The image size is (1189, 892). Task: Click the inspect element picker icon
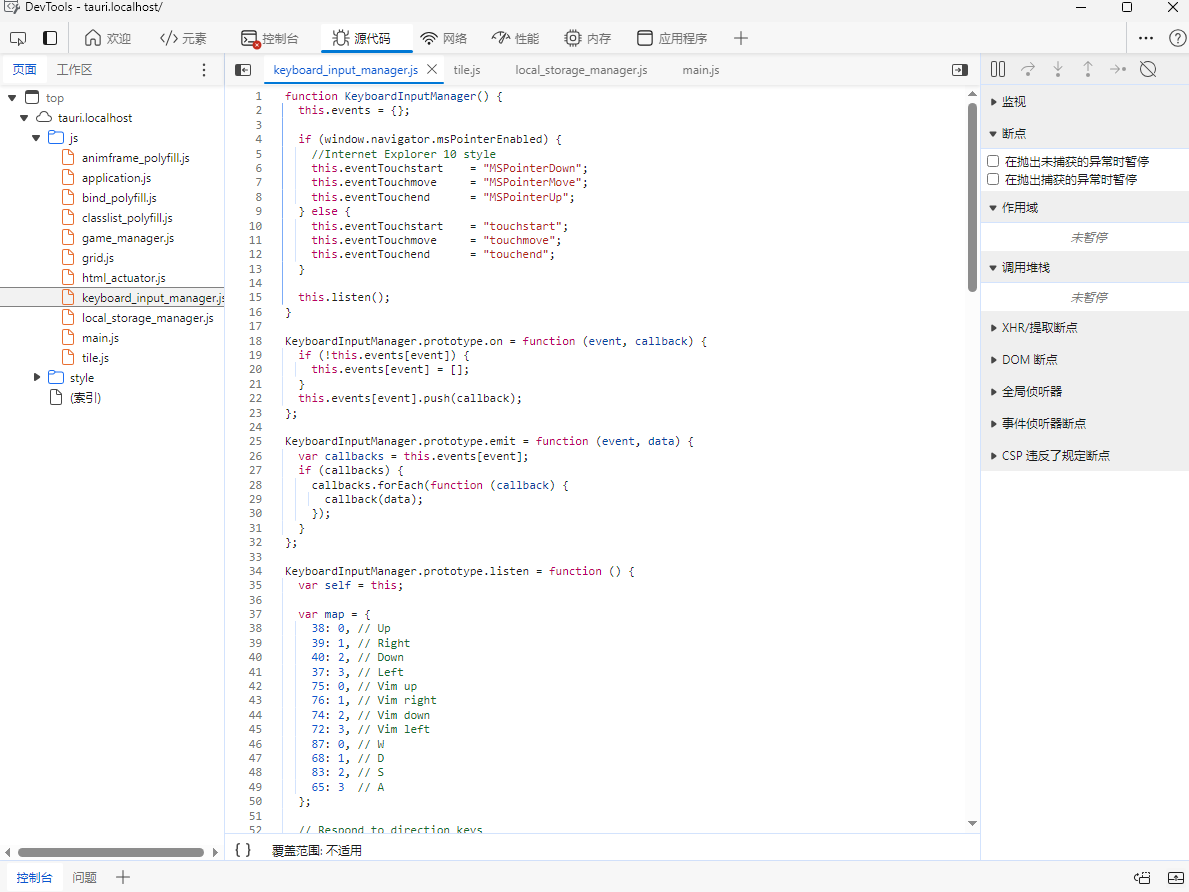17,38
